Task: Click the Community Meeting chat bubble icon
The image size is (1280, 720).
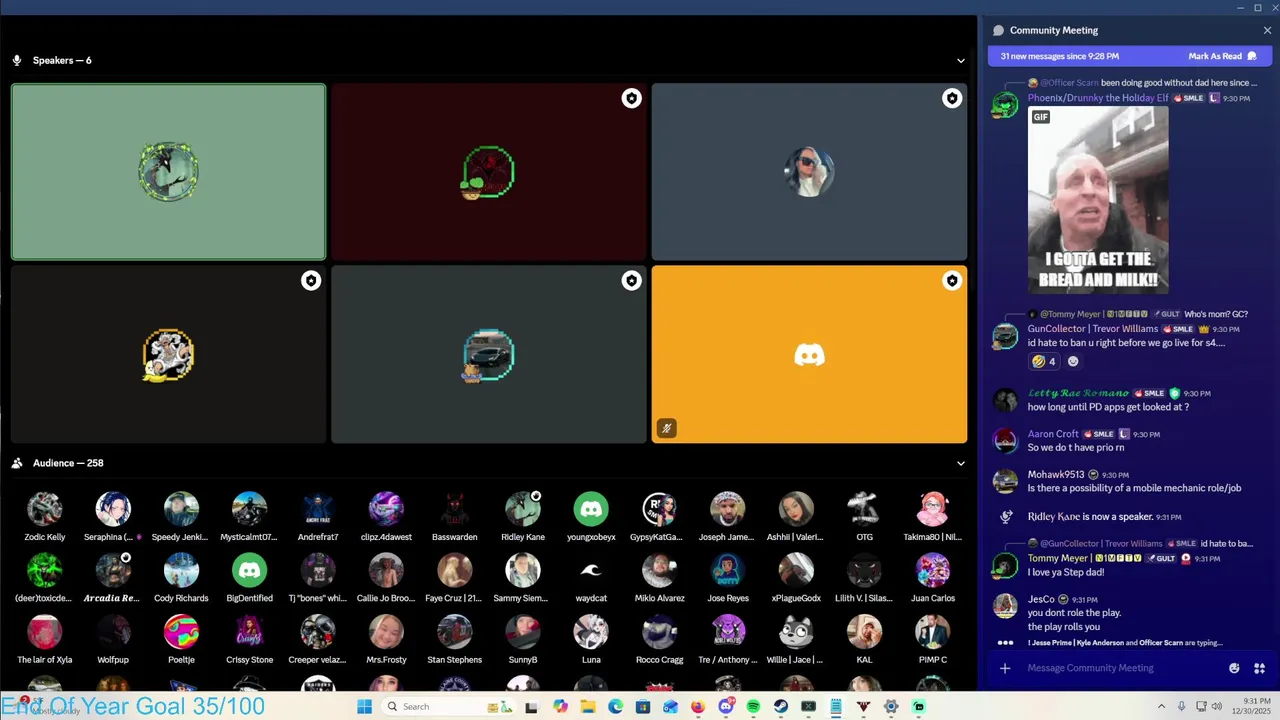Action: point(998,30)
